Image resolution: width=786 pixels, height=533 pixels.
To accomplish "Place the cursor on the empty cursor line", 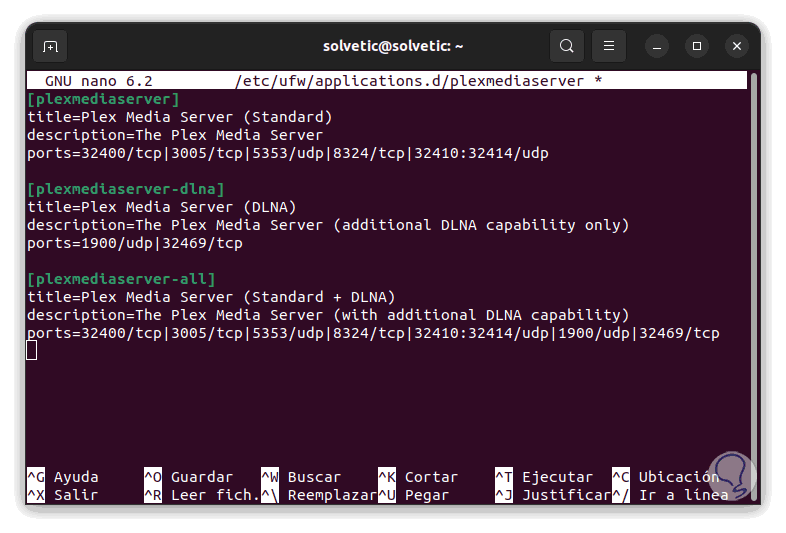I will [32, 350].
